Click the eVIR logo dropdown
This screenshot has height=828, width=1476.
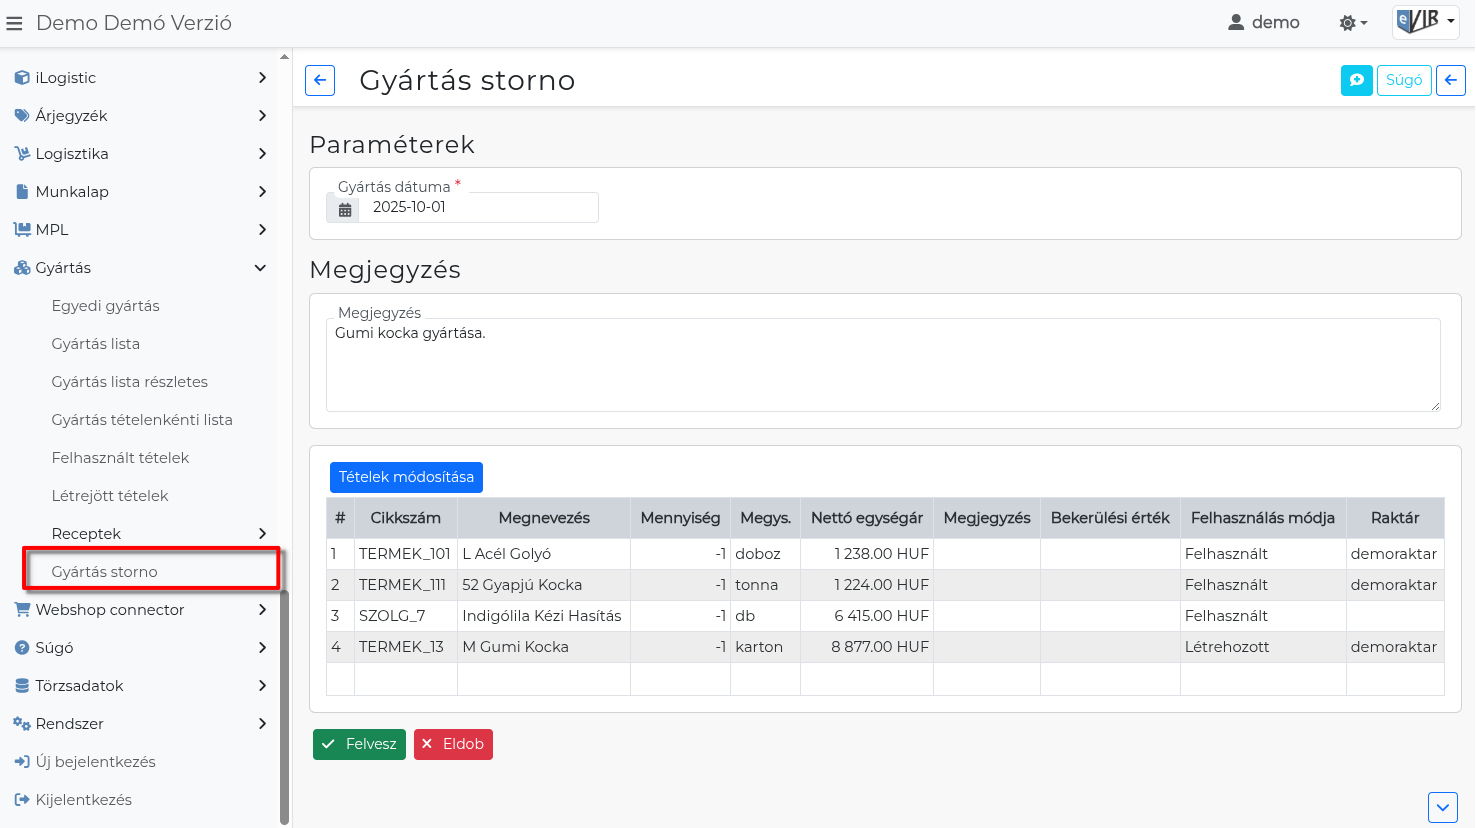[1425, 22]
